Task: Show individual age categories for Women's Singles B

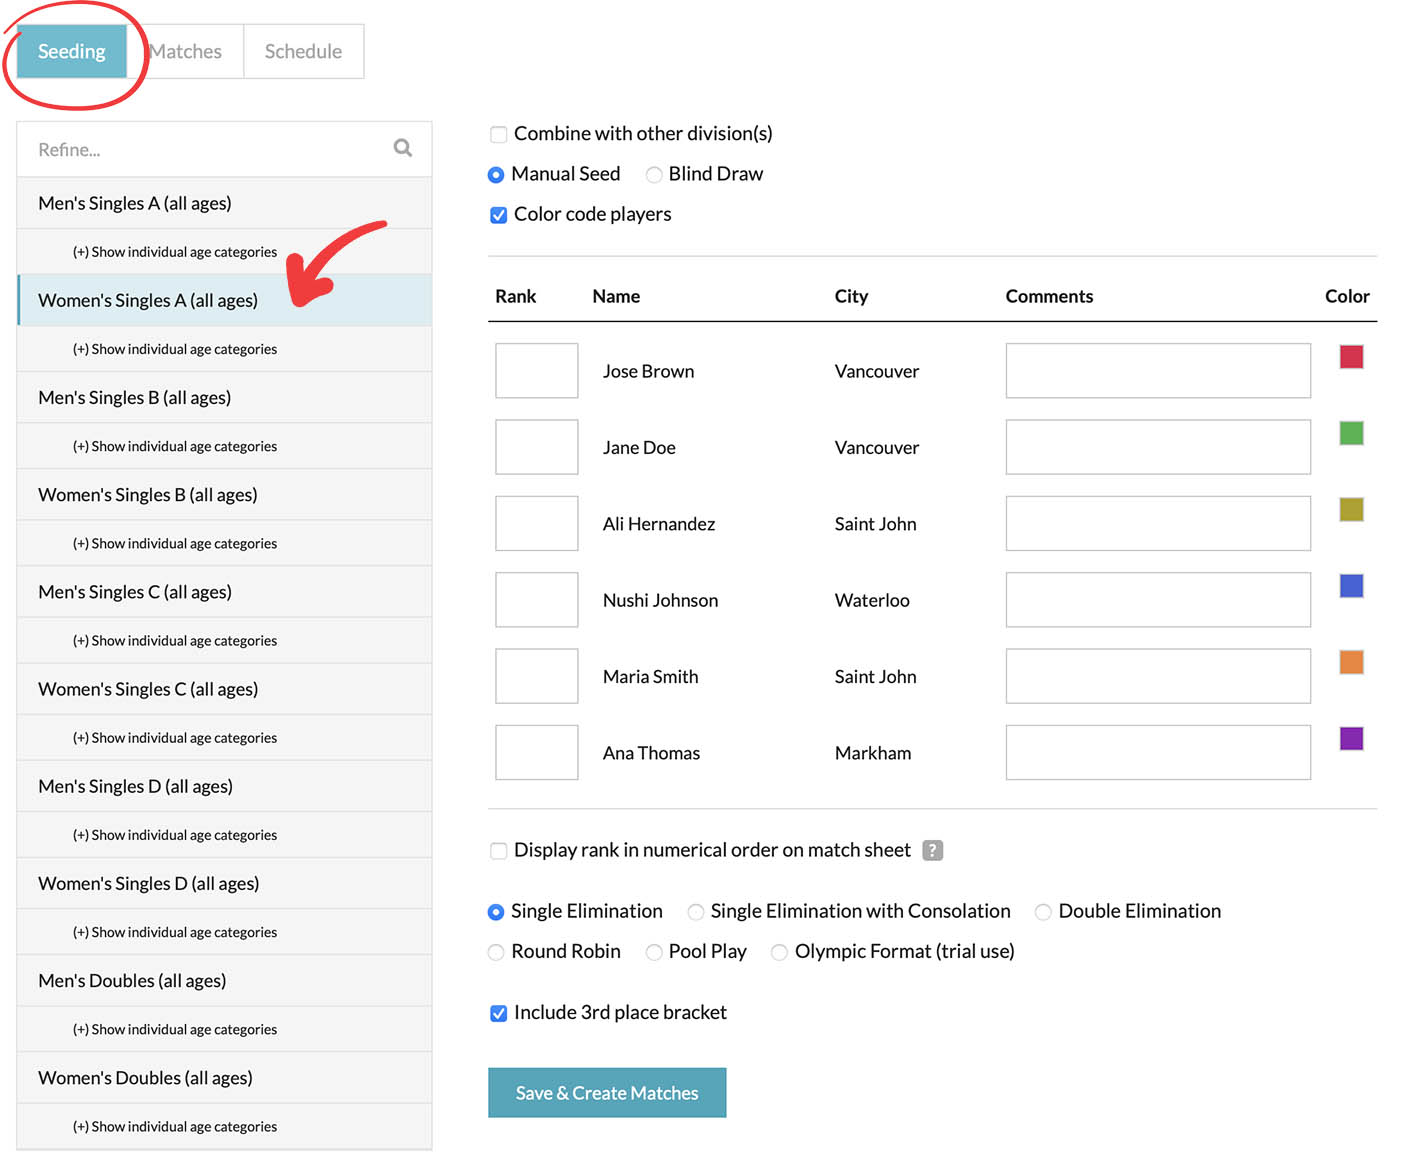Action: tap(174, 544)
